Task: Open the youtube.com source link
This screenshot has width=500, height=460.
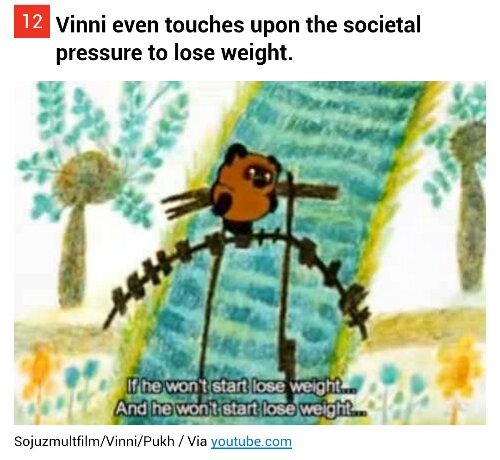Action: point(251,441)
